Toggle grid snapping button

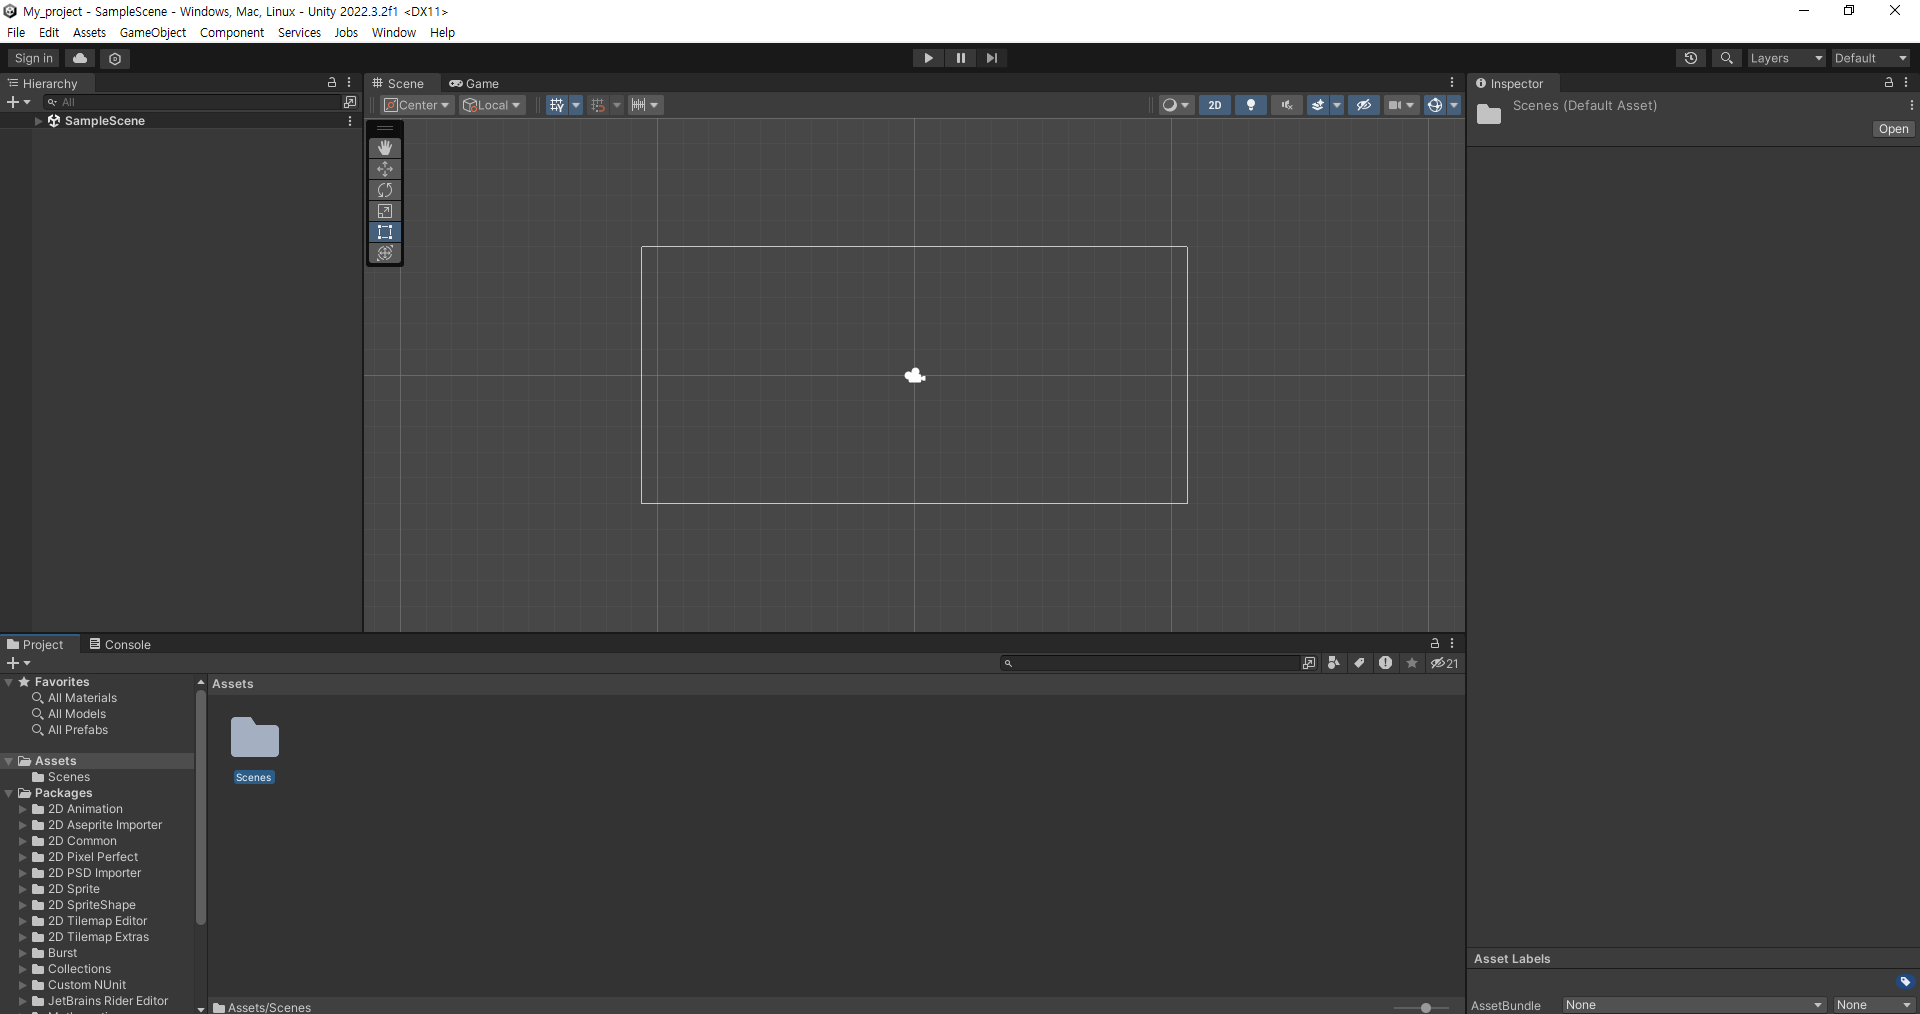tap(598, 105)
